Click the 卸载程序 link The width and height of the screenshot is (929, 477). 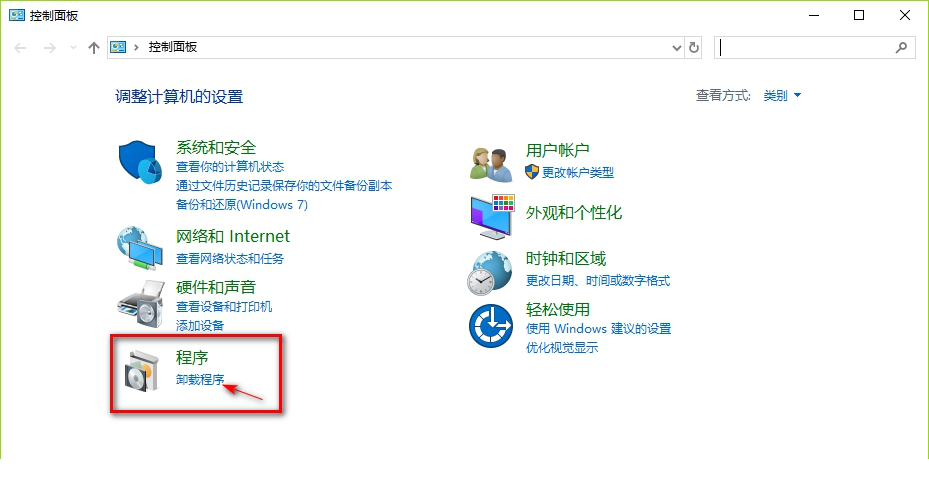coord(200,379)
